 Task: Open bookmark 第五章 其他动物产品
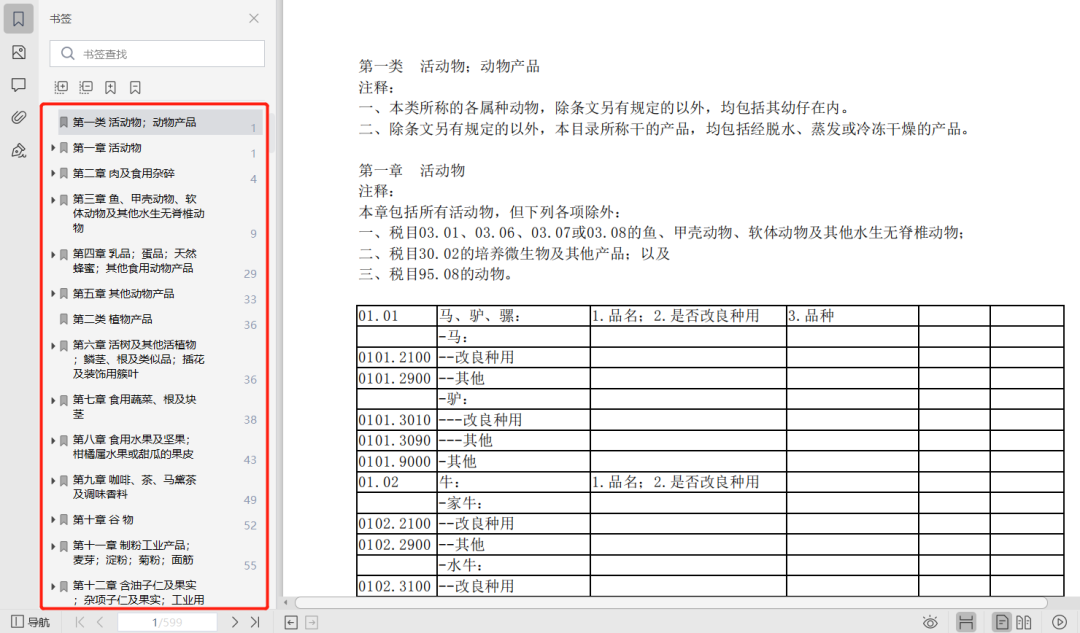pos(123,293)
